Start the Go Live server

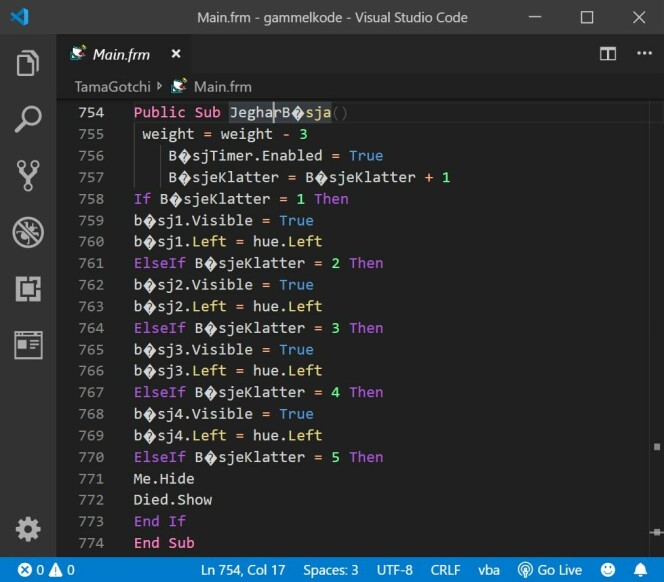tap(550, 570)
